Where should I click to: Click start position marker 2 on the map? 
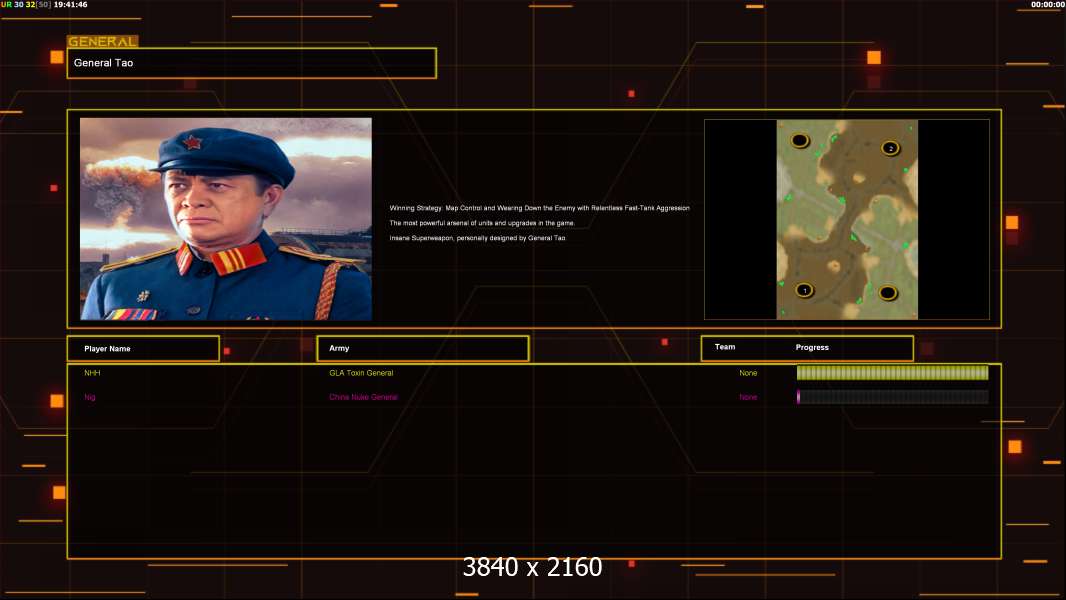coord(891,148)
